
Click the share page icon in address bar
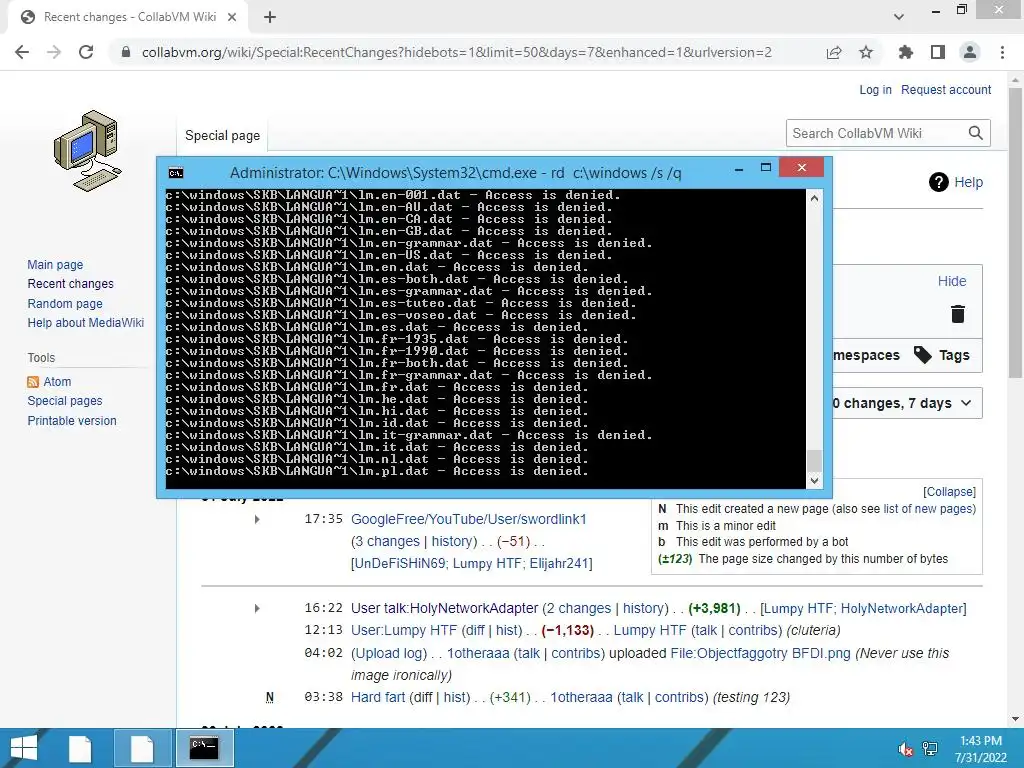(x=834, y=52)
